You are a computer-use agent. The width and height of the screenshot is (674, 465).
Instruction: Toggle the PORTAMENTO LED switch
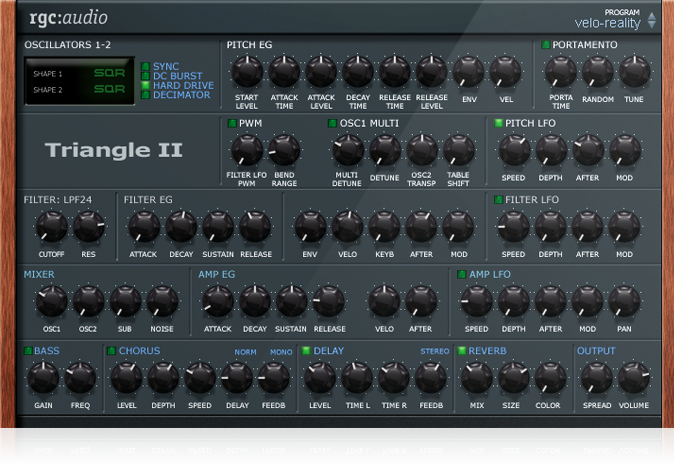pyautogui.click(x=545, y=45)
